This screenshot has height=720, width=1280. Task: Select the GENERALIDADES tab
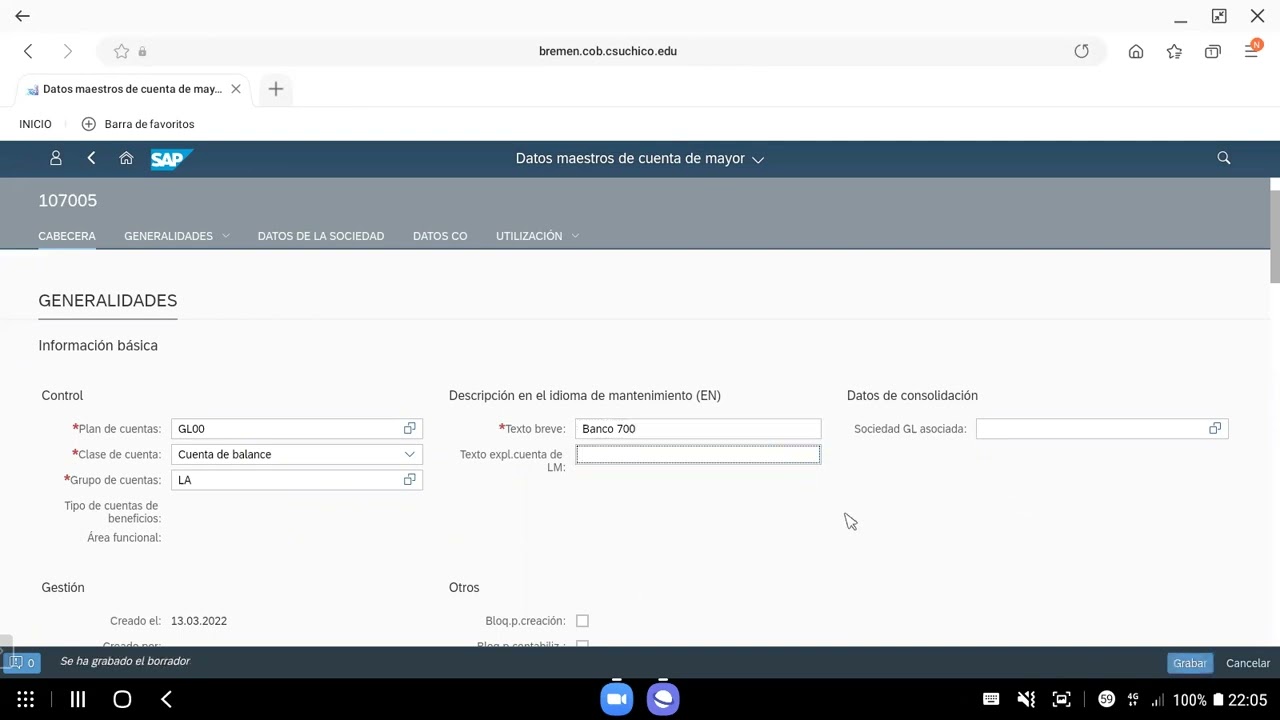[168, 236]
